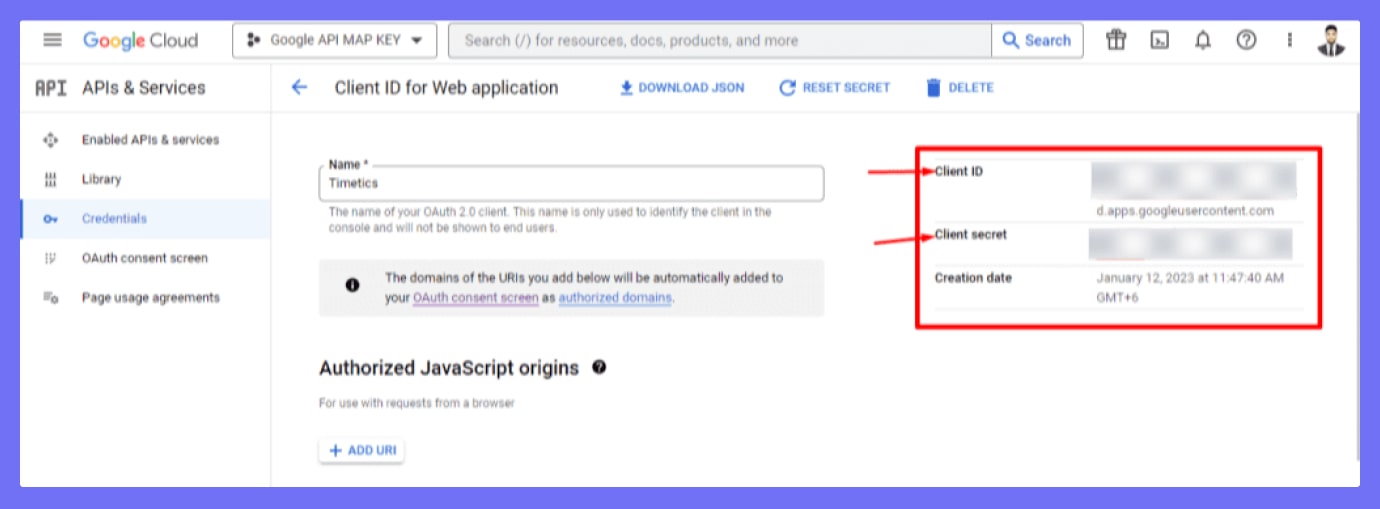
Task: Click the Google Cloud logo
Action: 141,40
